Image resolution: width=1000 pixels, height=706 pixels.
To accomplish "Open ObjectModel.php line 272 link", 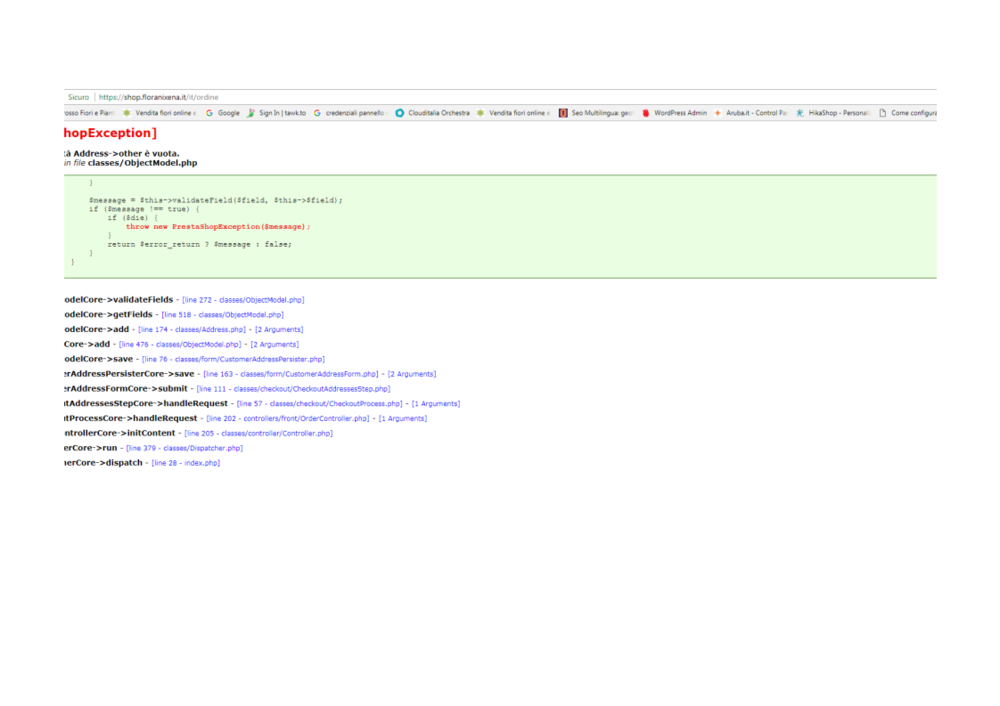I will pyautogui.click(x=242, y=299).
